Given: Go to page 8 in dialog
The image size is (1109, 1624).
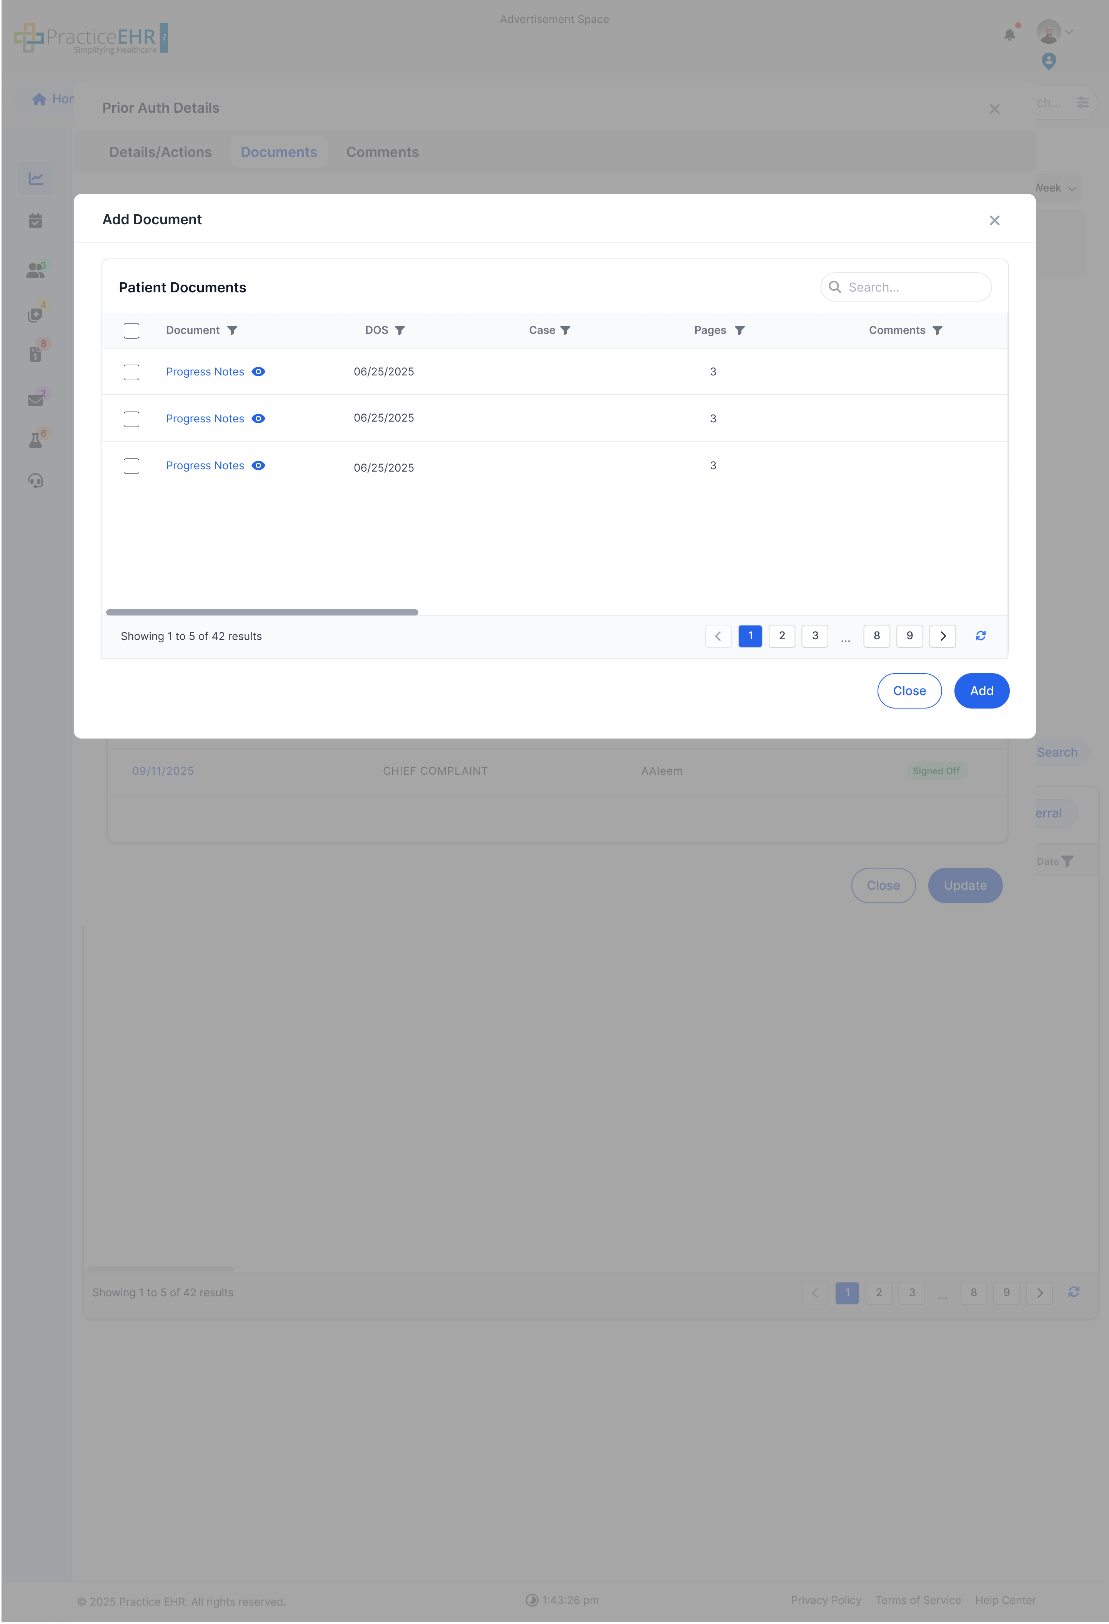Looking at the screenshot, I should (877, 636).
